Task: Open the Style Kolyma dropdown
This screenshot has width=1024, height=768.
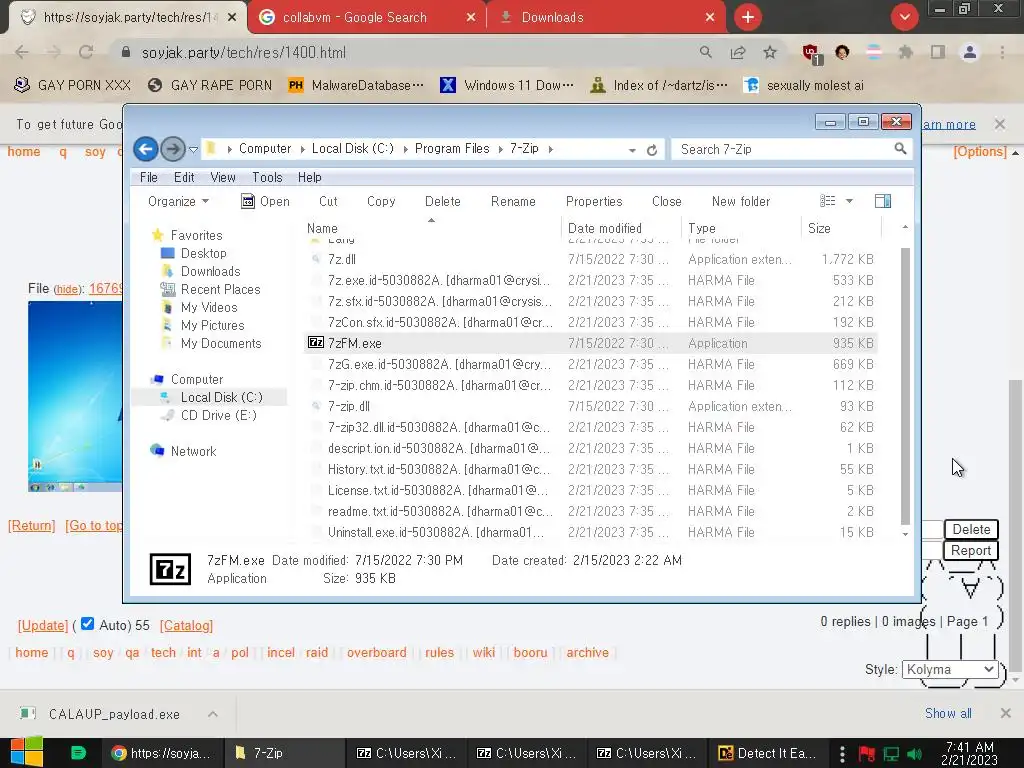Action: 950,669
